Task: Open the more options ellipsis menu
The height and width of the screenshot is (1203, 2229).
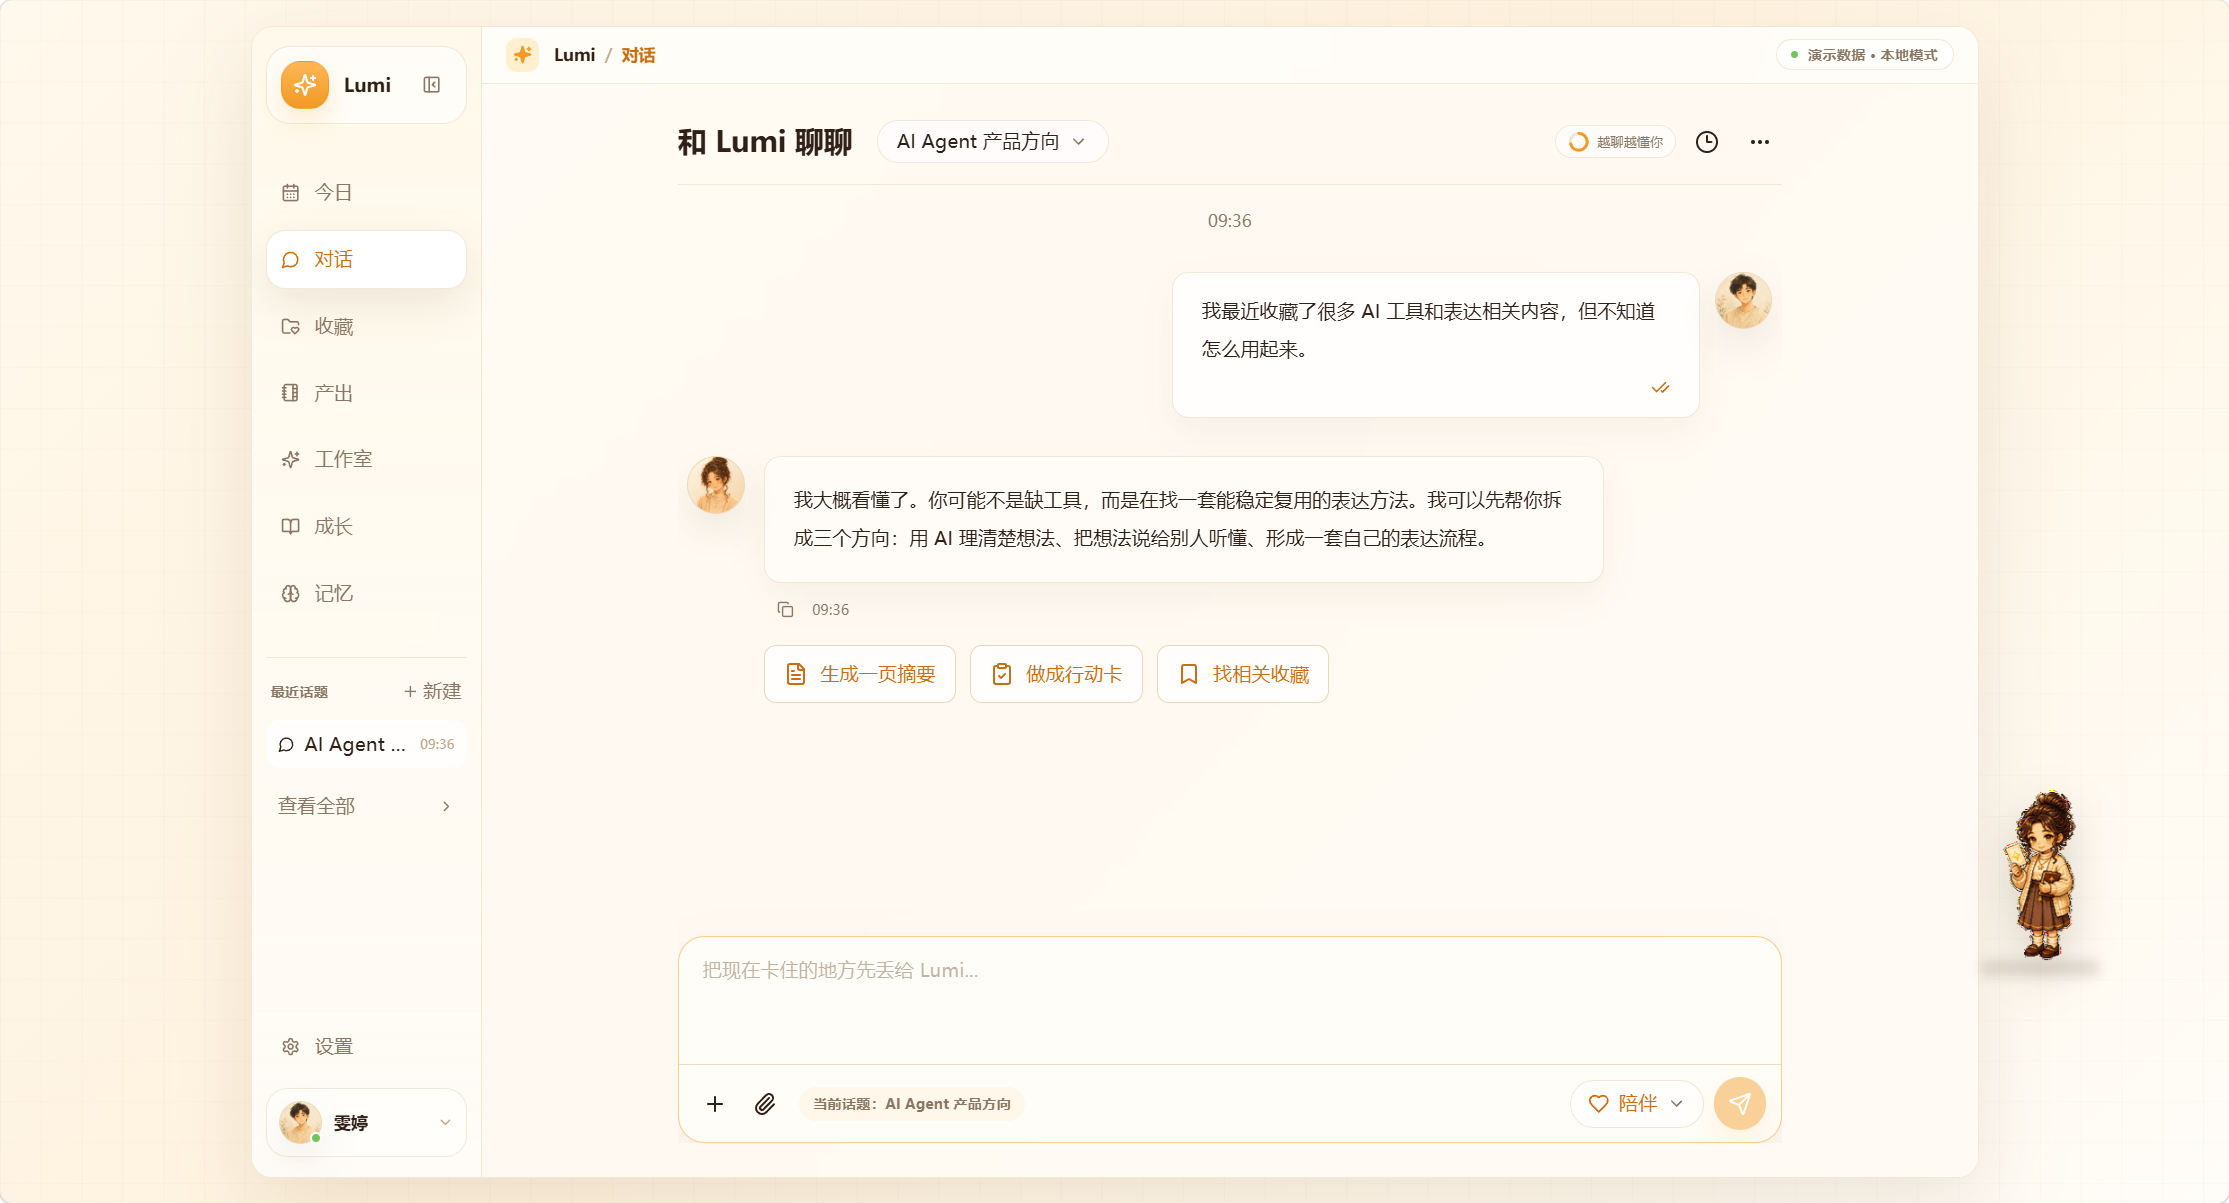Action: (1760, 142)
